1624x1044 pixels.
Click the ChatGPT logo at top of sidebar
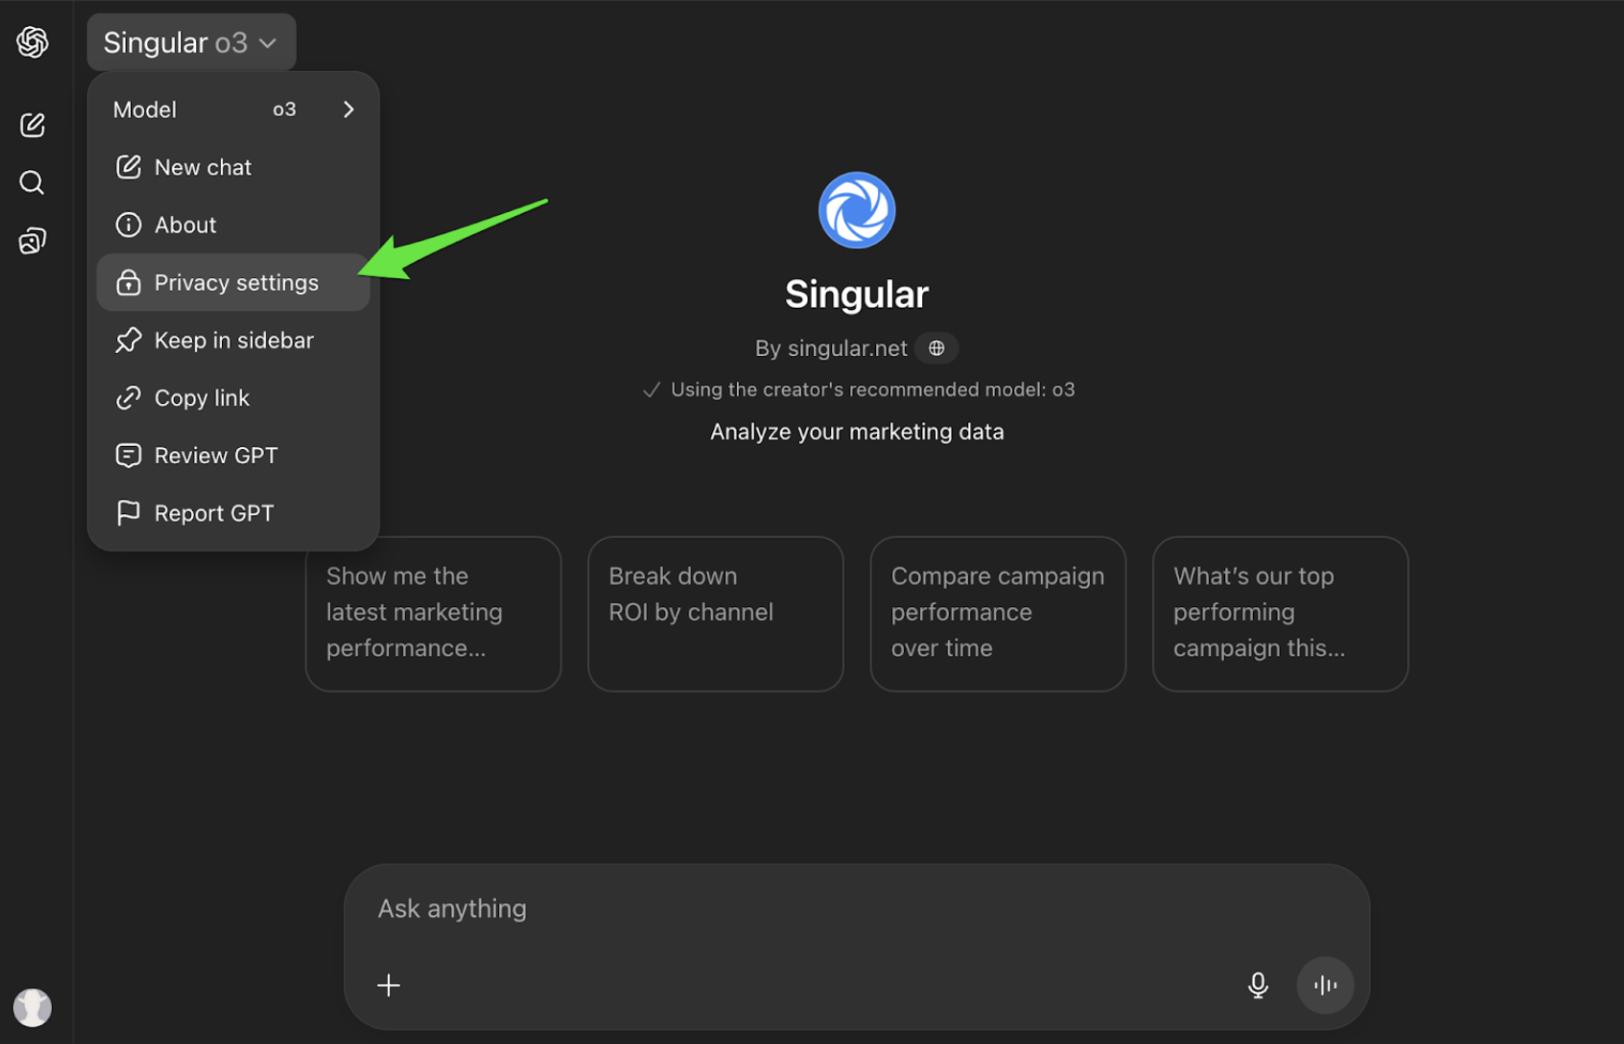[x=32, y=42]
